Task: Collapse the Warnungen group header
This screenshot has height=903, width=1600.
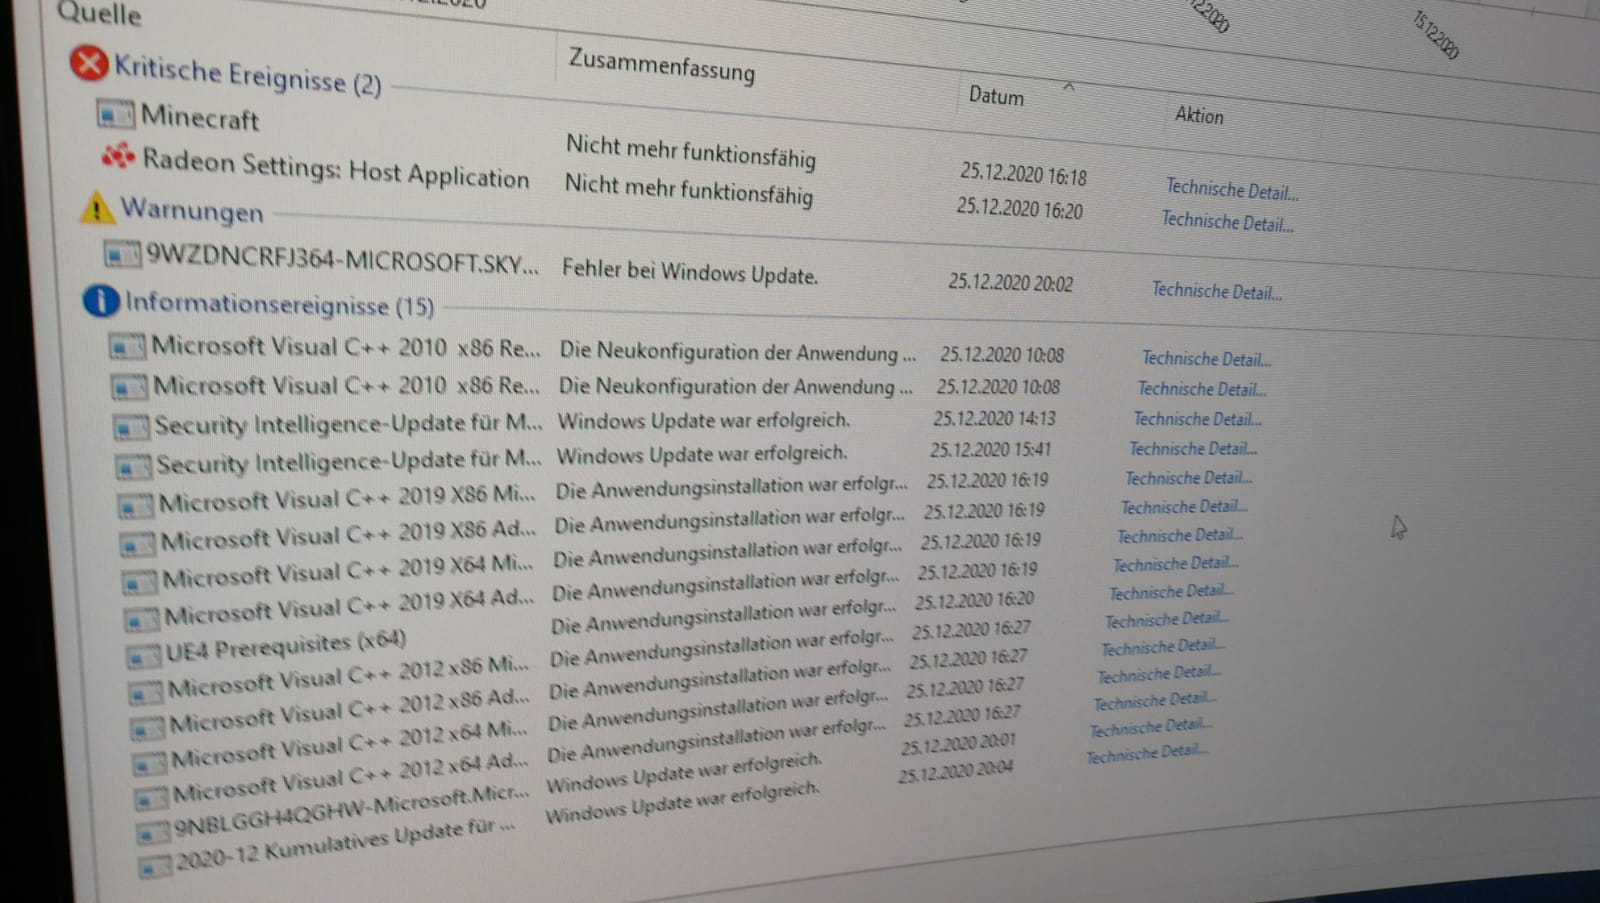Action: (x=192, y=209)
